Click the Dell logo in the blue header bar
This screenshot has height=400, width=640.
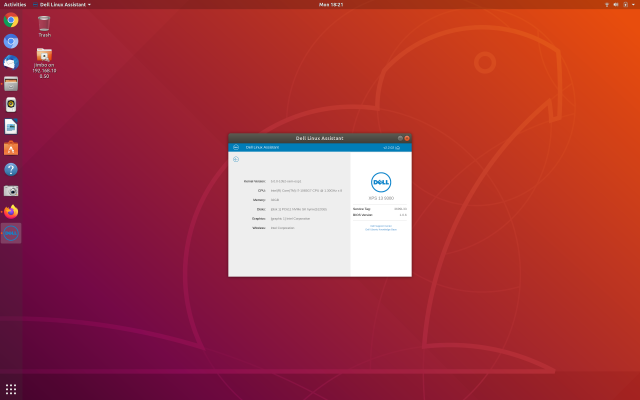coord(236,147)
